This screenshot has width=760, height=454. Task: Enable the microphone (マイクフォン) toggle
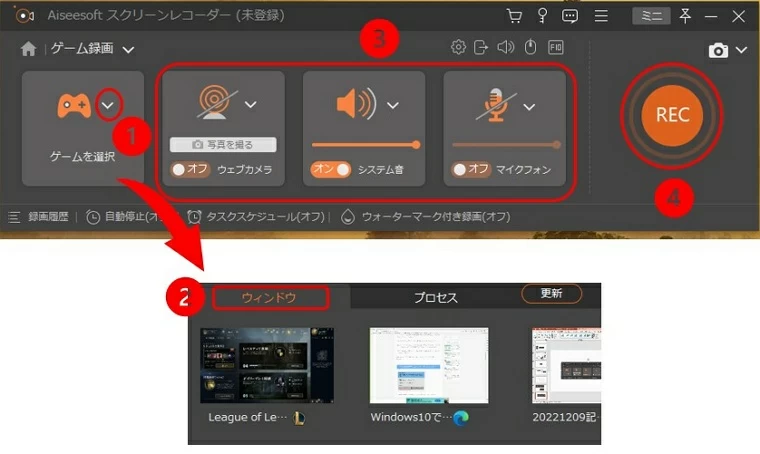(472, 169)
